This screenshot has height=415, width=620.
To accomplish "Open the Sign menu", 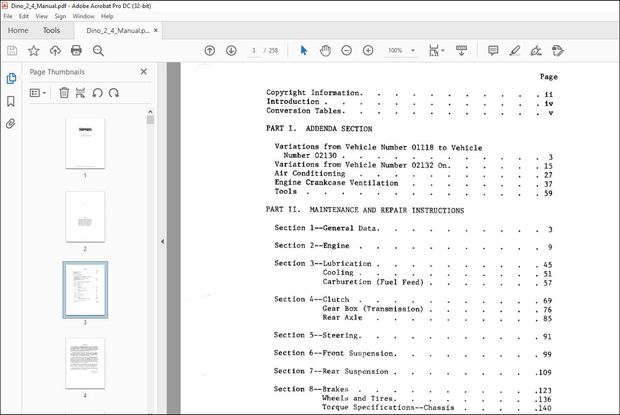I will tap(60, 16).
